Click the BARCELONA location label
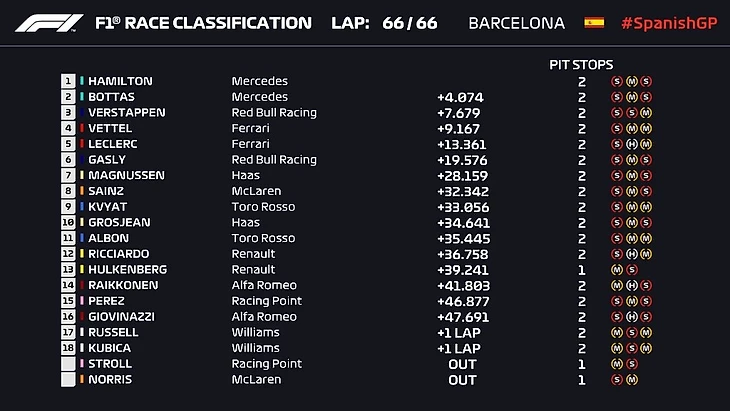The image size is (730, 411). pos(516,23)
